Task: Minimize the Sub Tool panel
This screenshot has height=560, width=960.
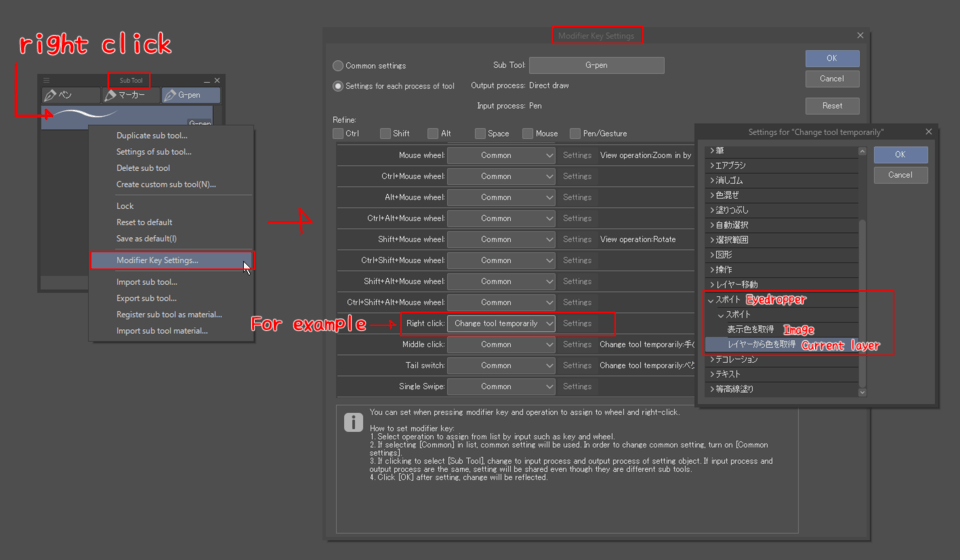Action: (x=205, y=80)
